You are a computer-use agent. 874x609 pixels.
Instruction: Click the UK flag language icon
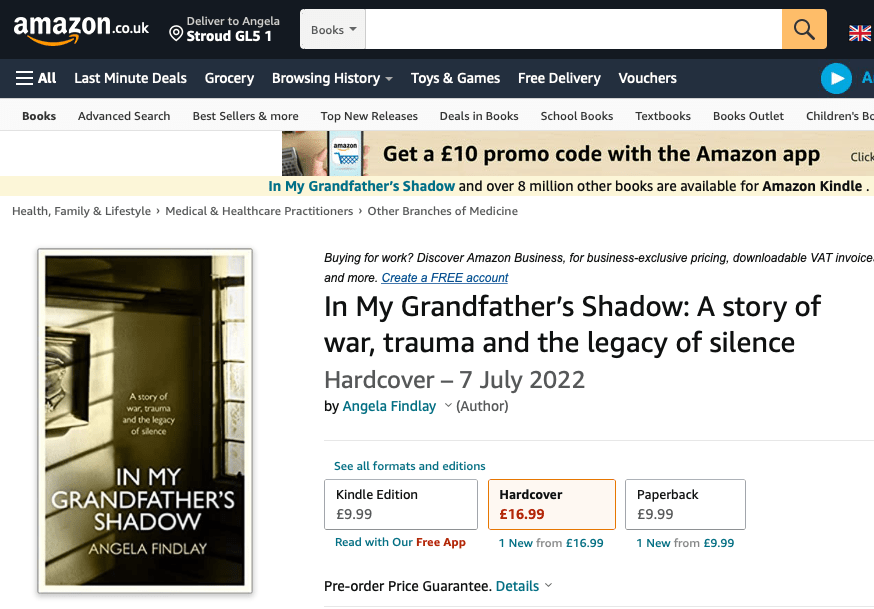pyautogui.click(x=859, y=33)
